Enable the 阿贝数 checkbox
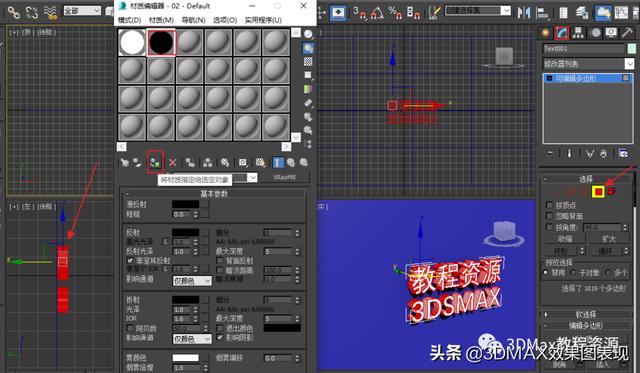 pyautogui.click(x=130, y=328)
